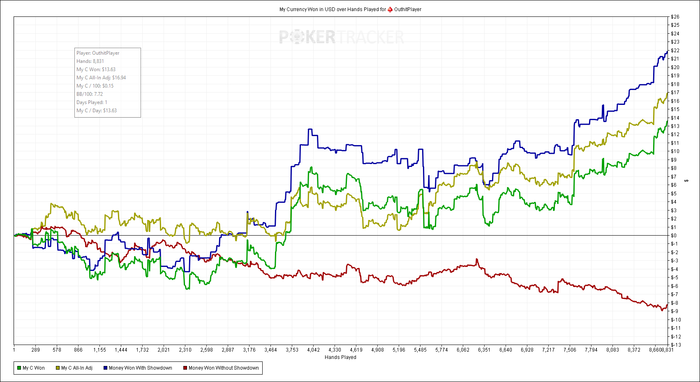Click x-axis tick label '1,155'
The height and width of the screenshot is (382, 700).
tap(99, 351)
